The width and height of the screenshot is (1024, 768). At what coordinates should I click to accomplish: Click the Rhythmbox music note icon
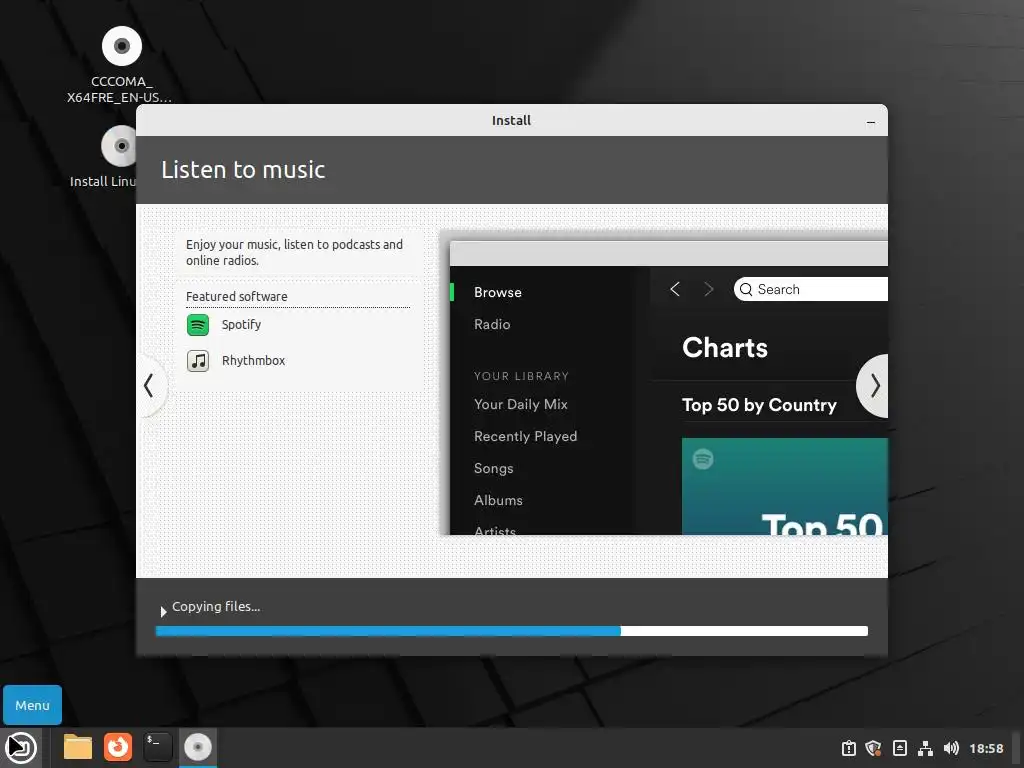tap(198, 360)
